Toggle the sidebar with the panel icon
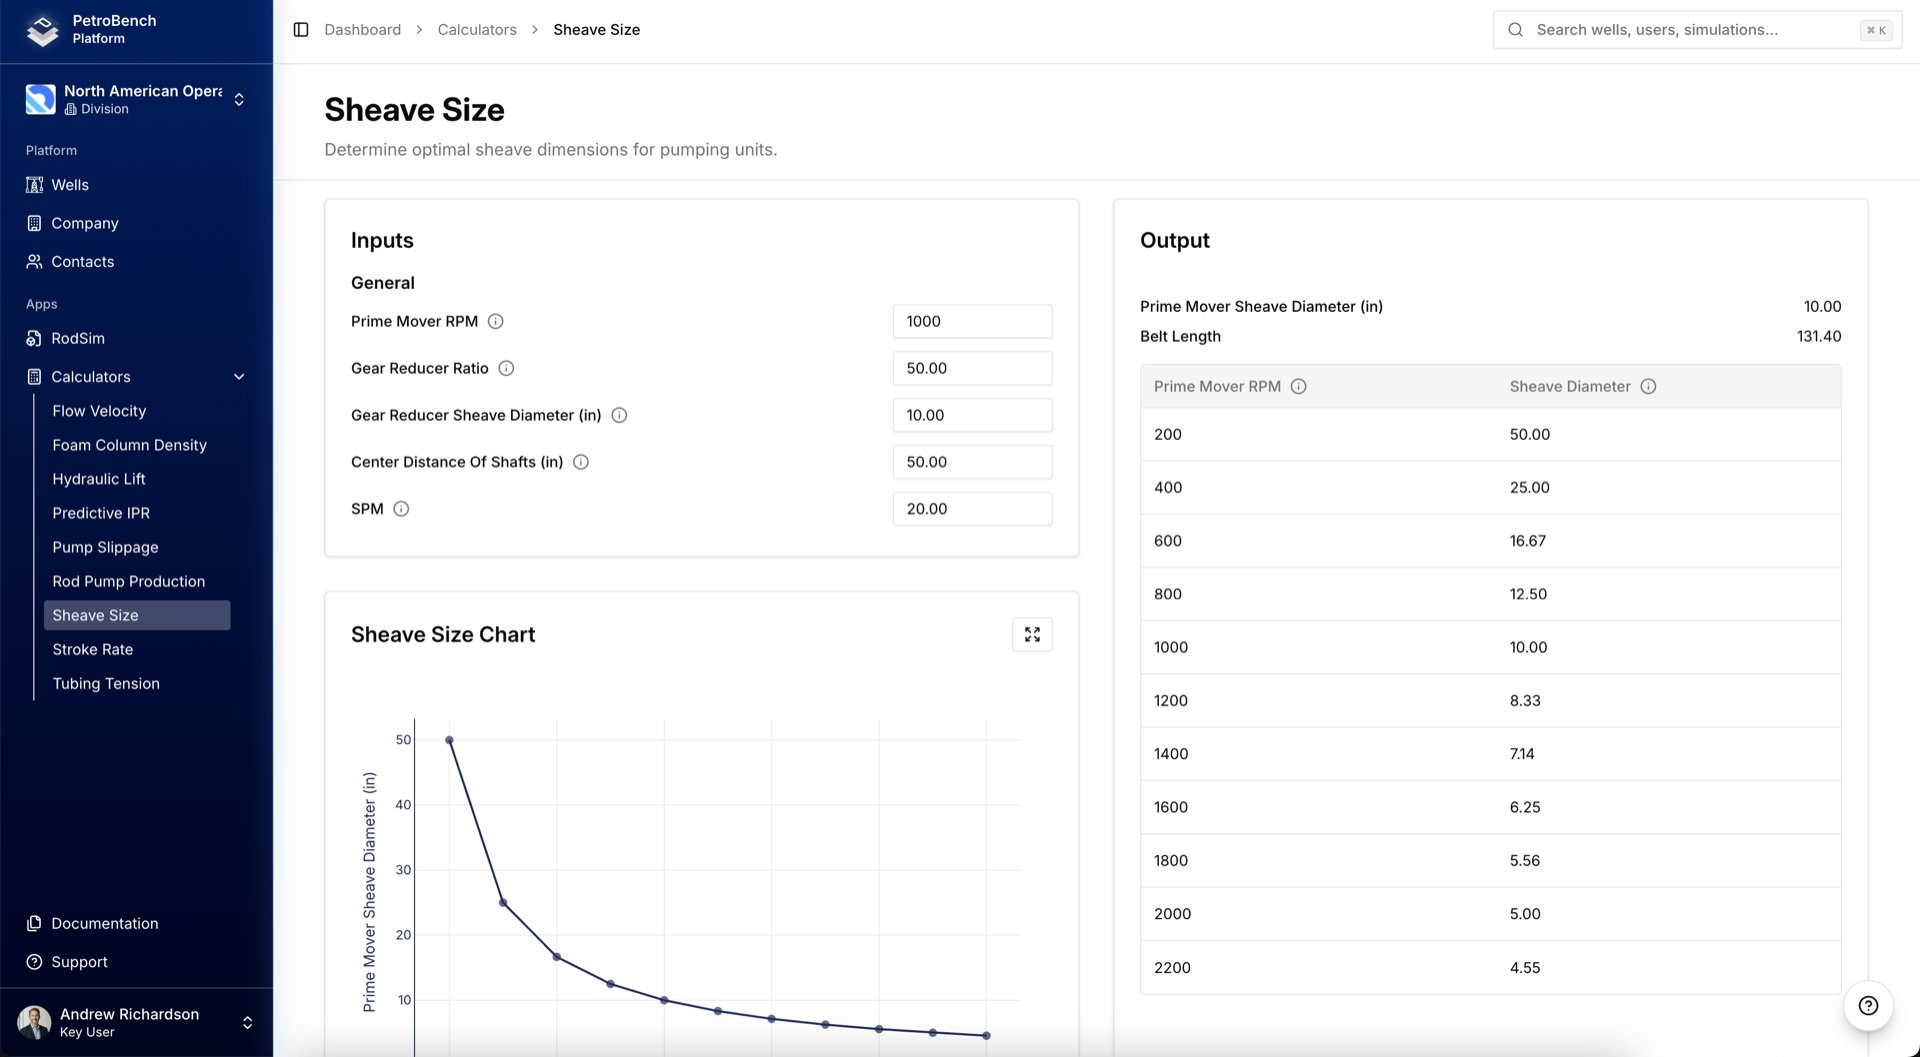Screen dimensions: 1920x1057 301,29
